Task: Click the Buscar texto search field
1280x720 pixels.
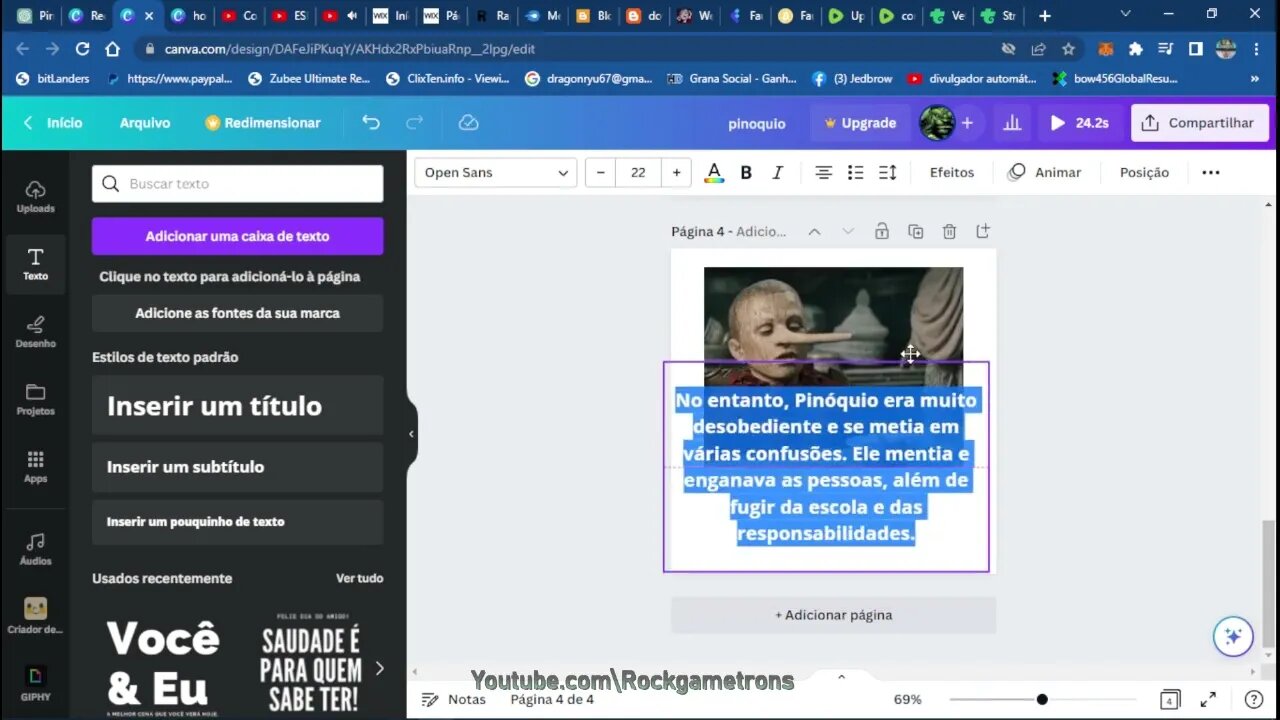Action: [237, 184]
